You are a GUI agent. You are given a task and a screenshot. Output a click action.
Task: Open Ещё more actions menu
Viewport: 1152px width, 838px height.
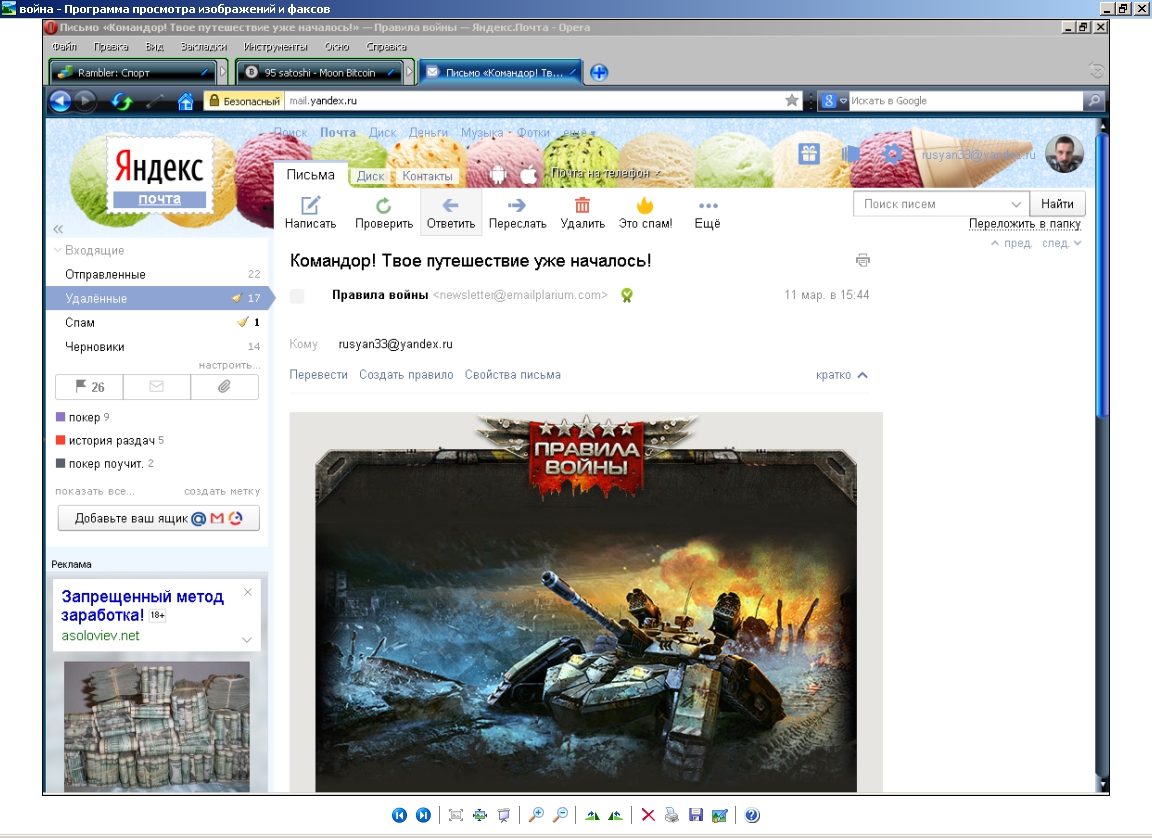click(x=708, y=213)
